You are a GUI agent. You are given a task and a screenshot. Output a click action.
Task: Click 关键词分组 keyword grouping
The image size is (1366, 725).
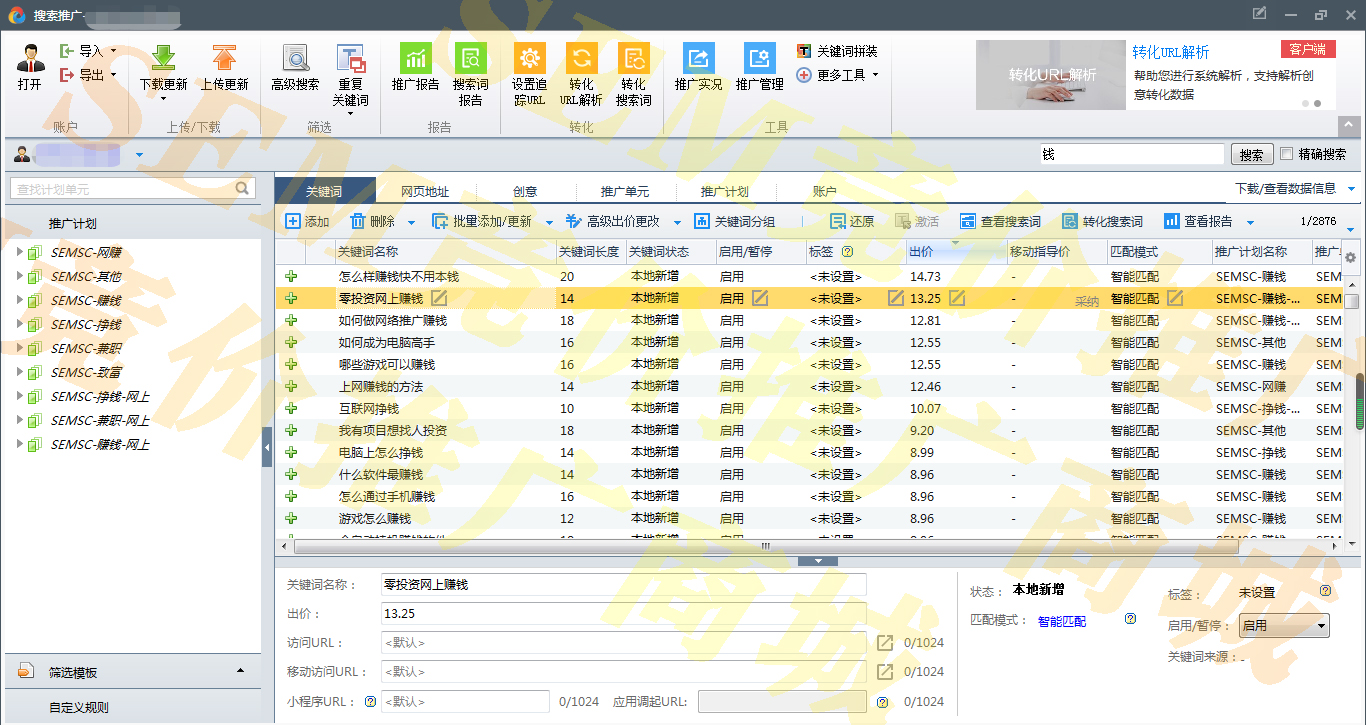[x=734, y=221]
